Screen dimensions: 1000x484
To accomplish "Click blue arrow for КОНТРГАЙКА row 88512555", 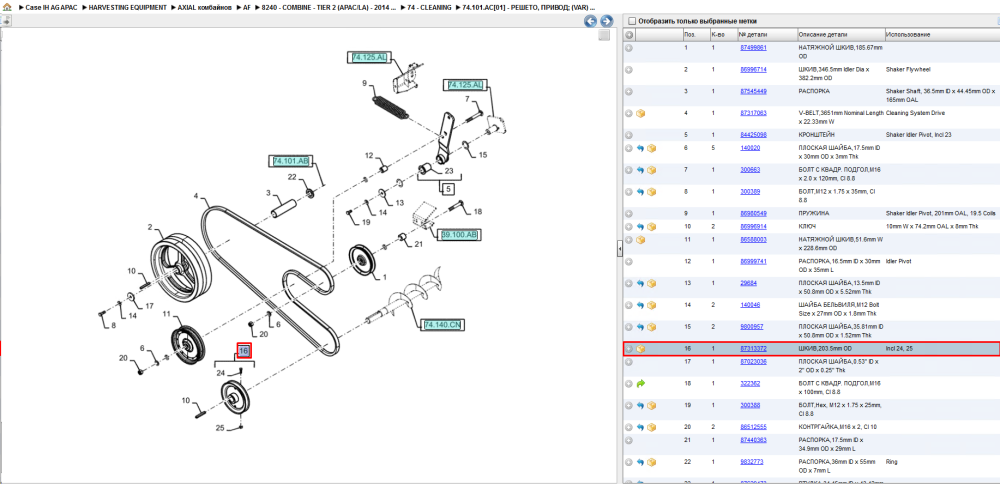I will (x=641, y=427).
